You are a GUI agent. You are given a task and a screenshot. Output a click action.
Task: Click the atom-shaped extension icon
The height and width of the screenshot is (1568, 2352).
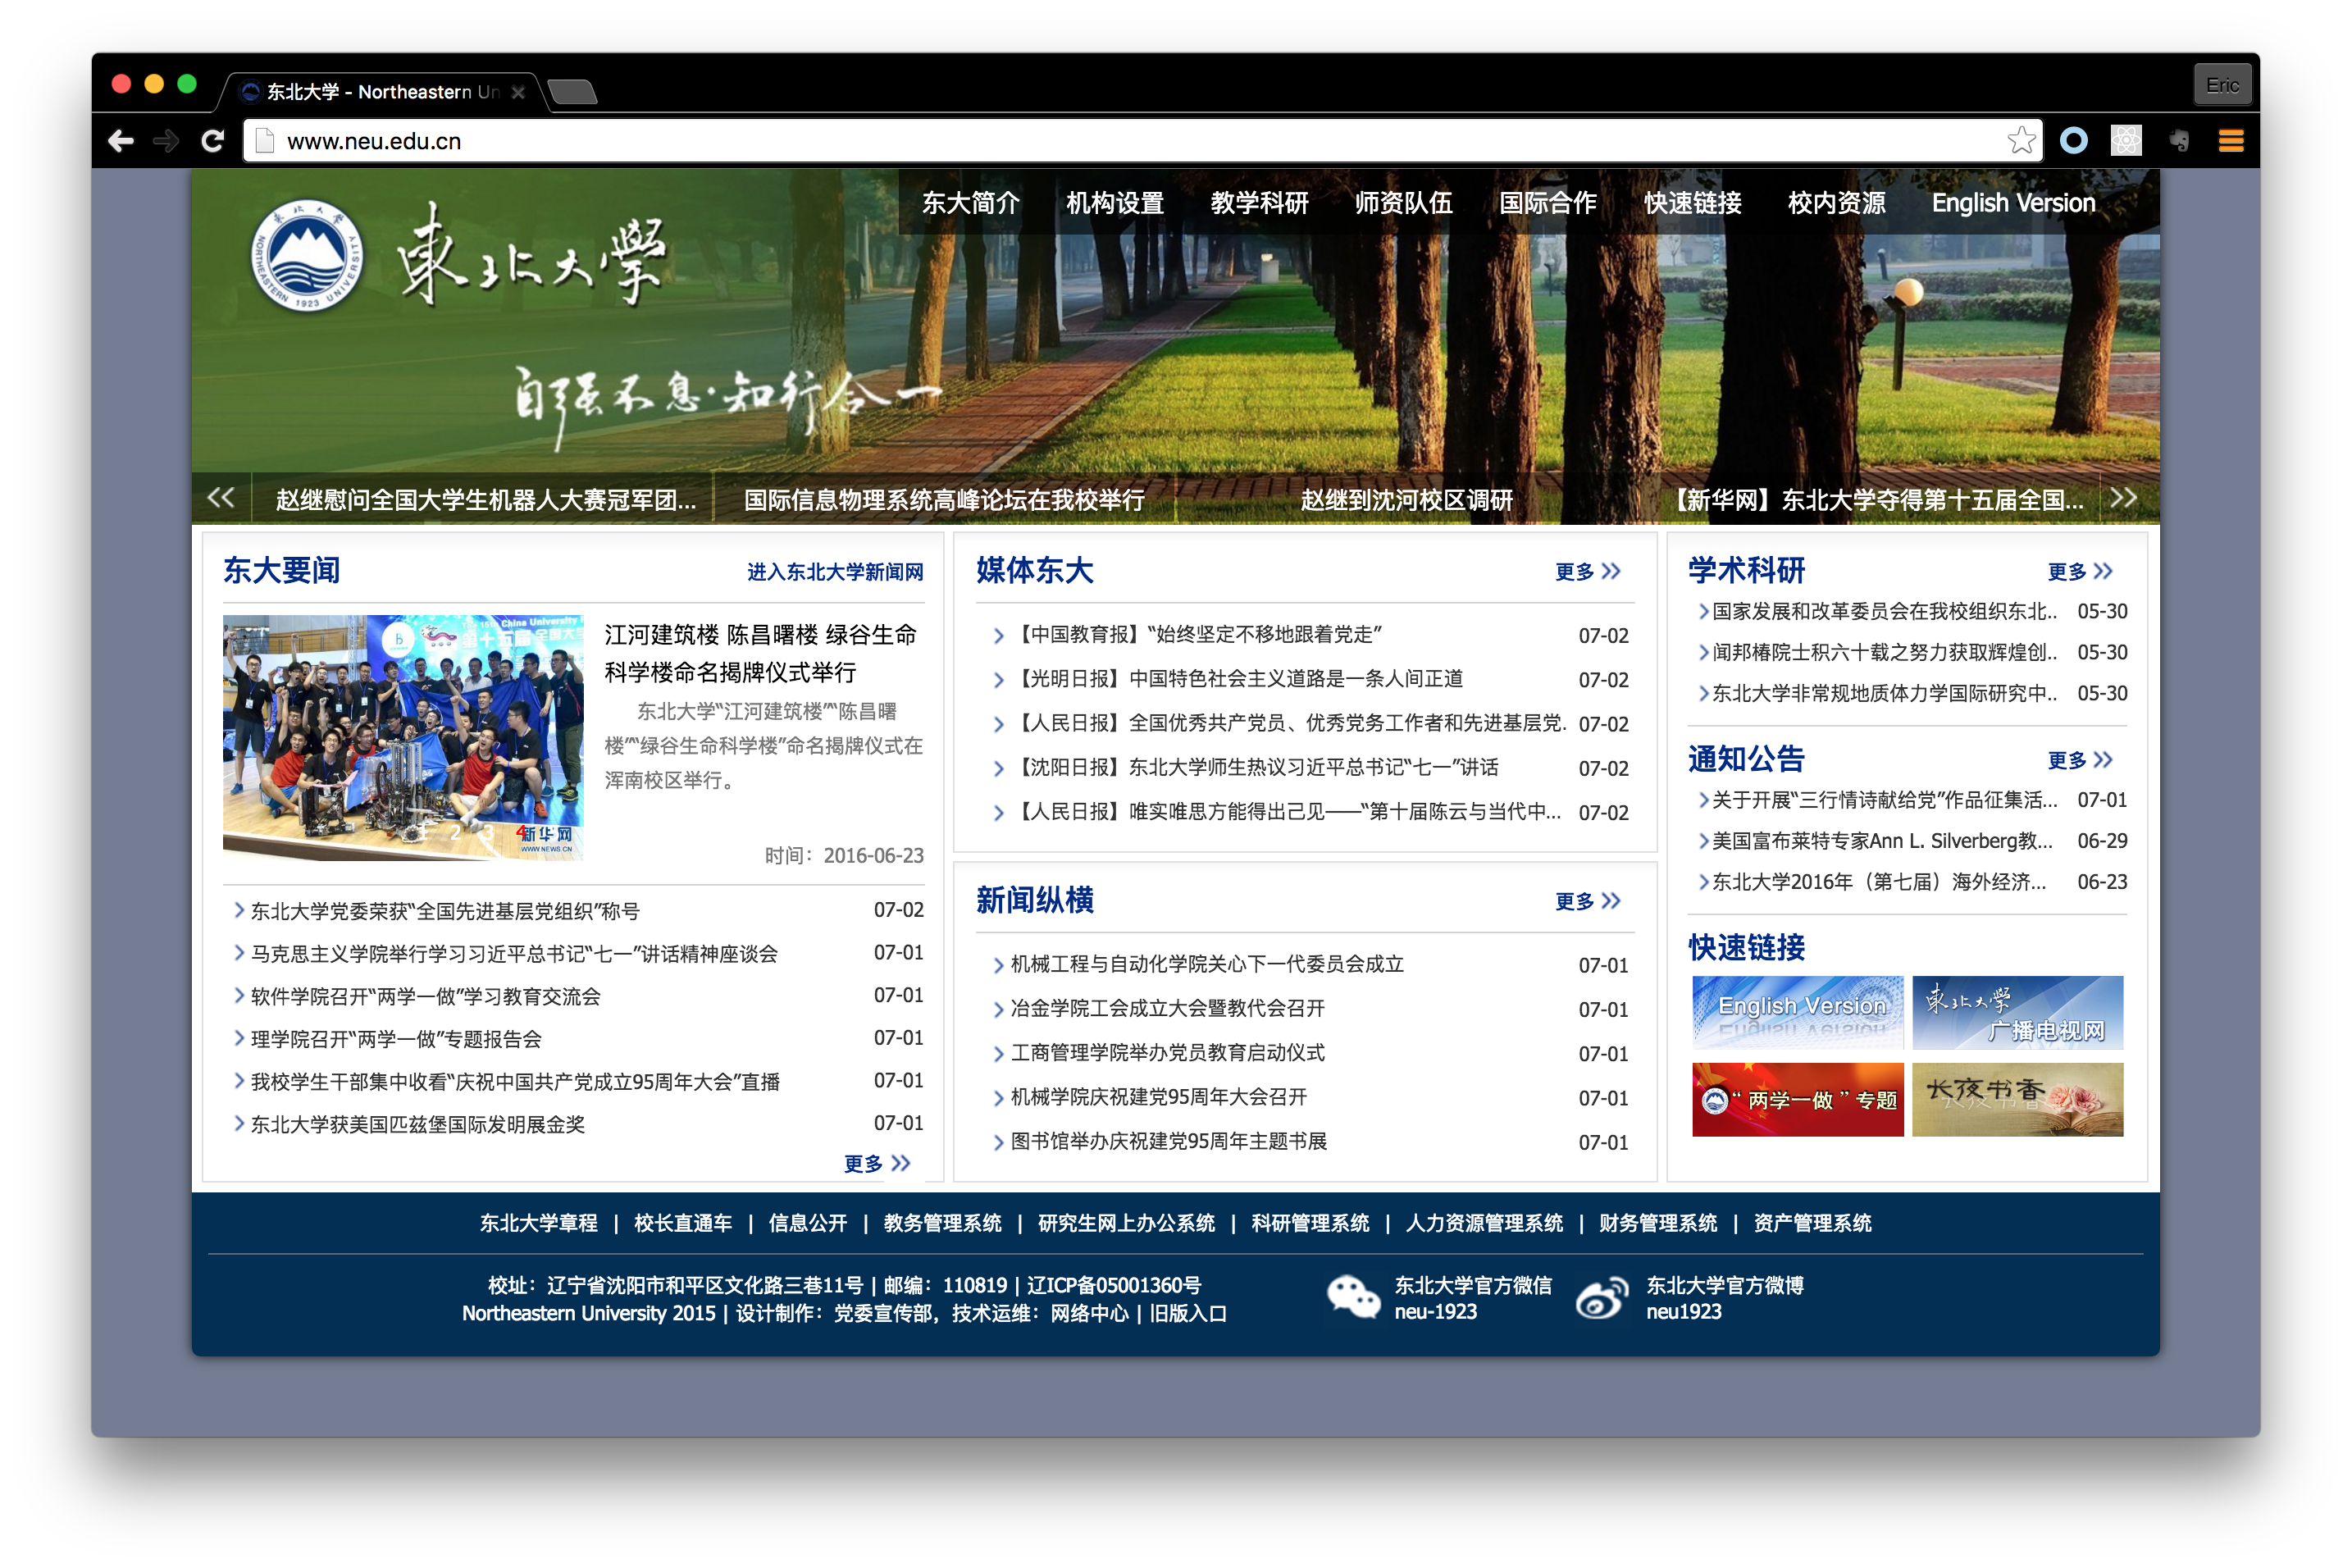pyautogui.click(x=2126, y=141)
